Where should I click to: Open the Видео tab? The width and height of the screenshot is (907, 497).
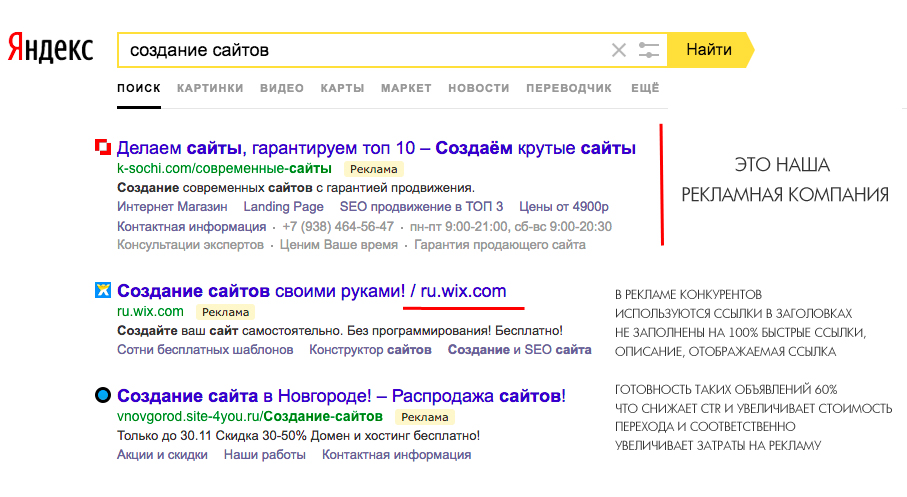tap(282, 88)
